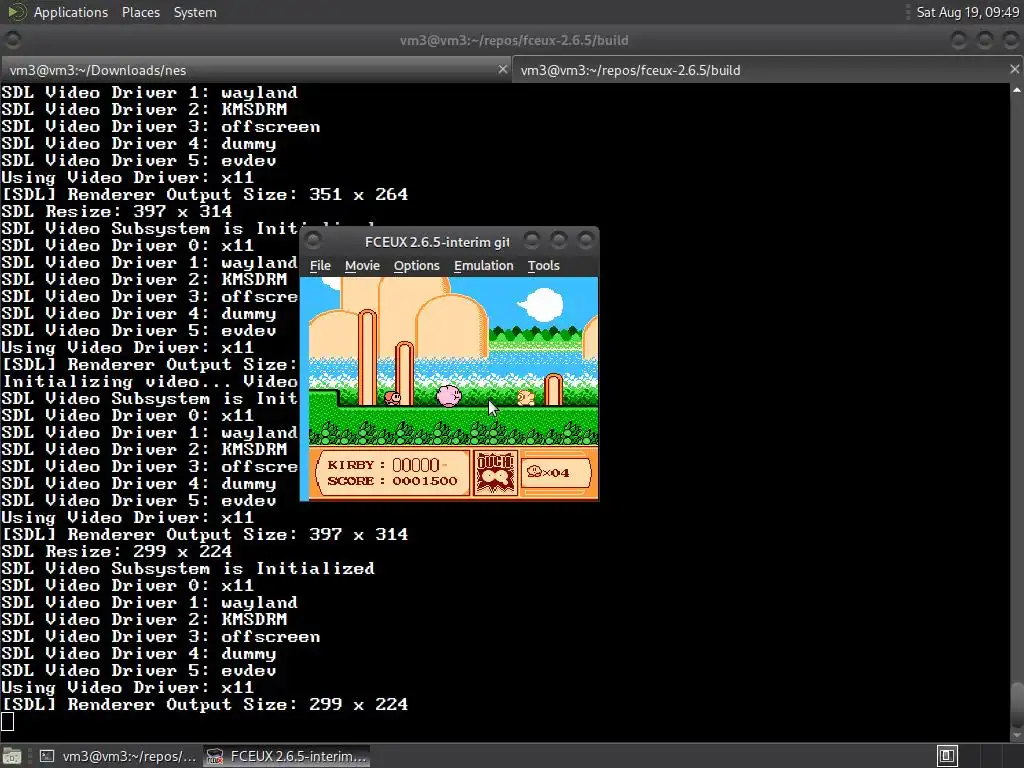Screen dimensions: 1024x768
Task: Click the terminal window menu icon in title bar
Action: coord(13,40)
